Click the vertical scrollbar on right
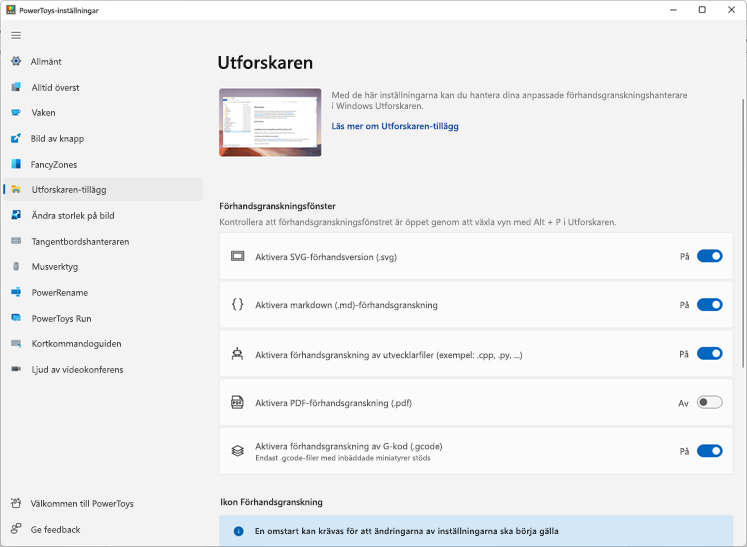This screenshot has height=547, width=747. (743, 233)
